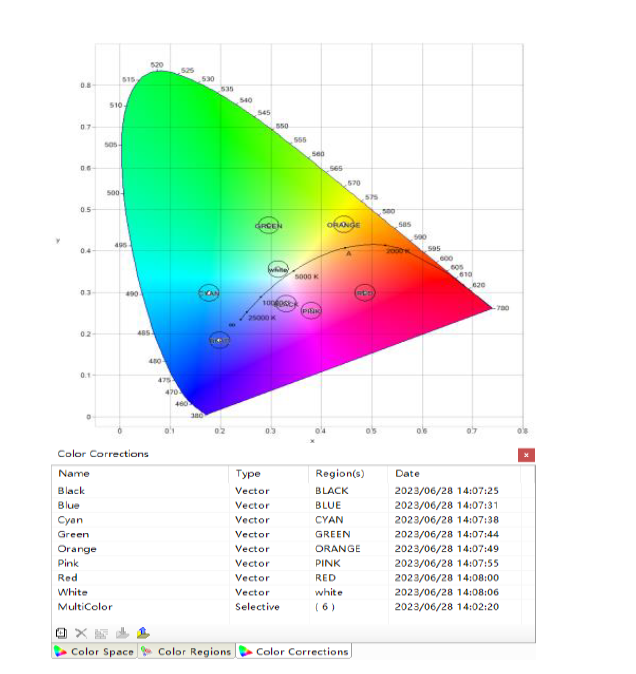Select the Red correction row
This screenshot has height=674, width=636.
[294, 578]
